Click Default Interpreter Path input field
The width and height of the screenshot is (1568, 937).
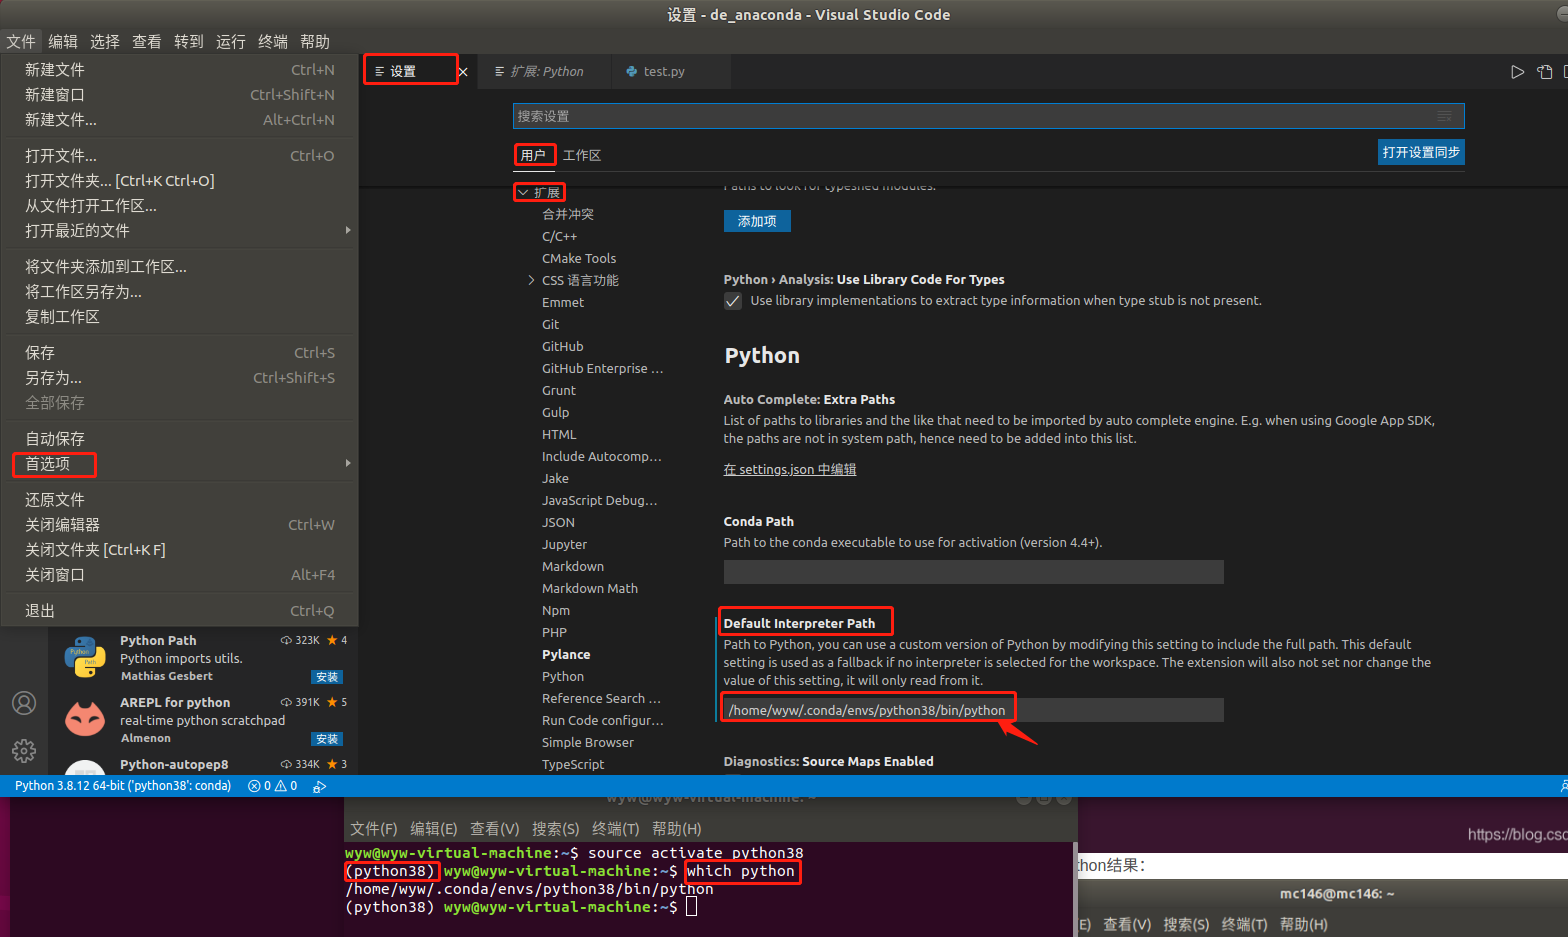pyautogui.click(x=974, y=710)
